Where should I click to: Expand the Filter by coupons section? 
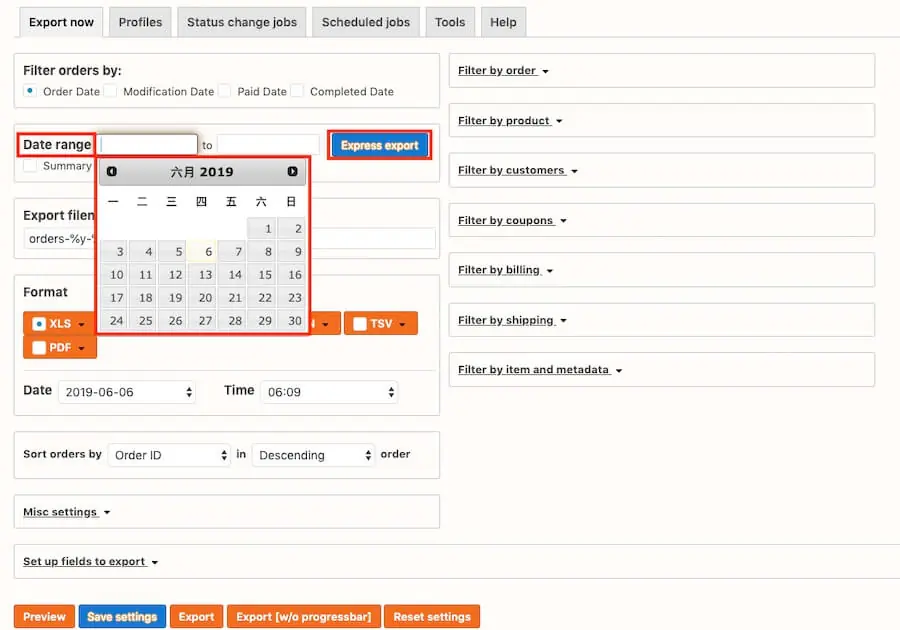pyautogui.click(x=512, y=220)
